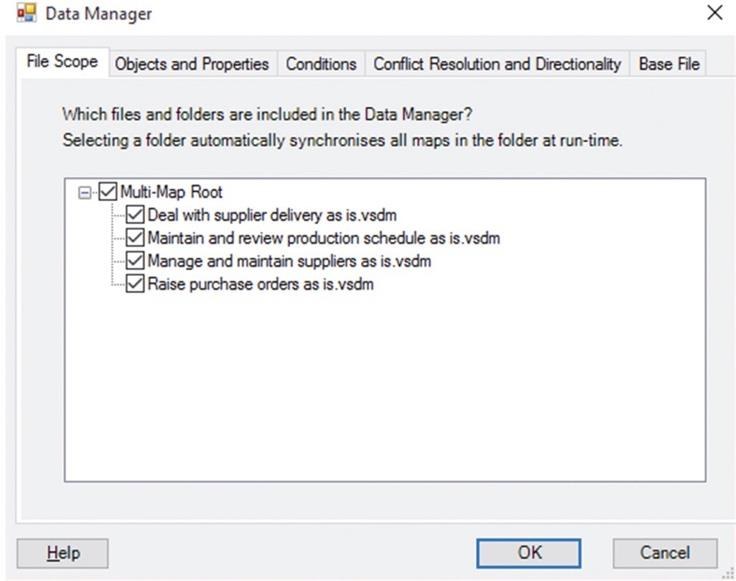Image resolution: width=736 pixels, height=581 pixels.
Task: Toggle Manage and maintain suppliers checkbox
Action: click(135, 260)
